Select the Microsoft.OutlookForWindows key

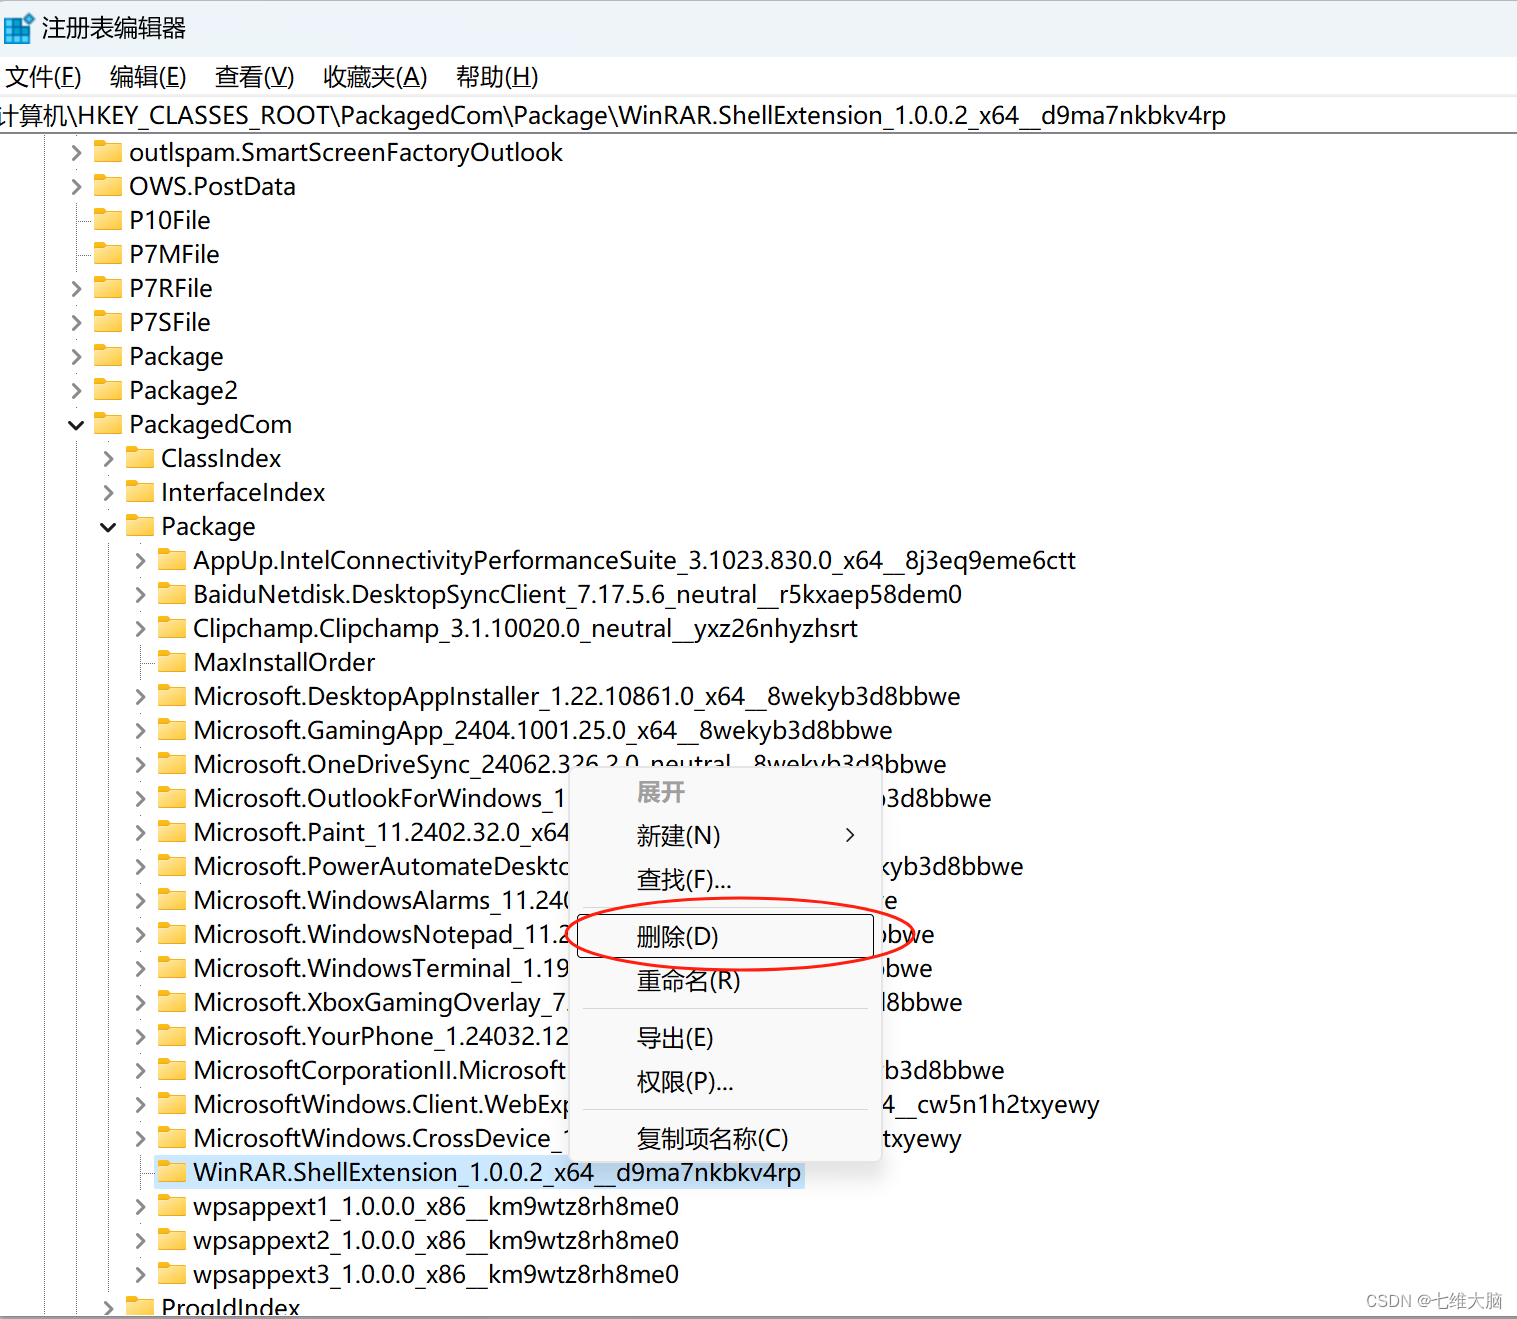coord(380,798)
